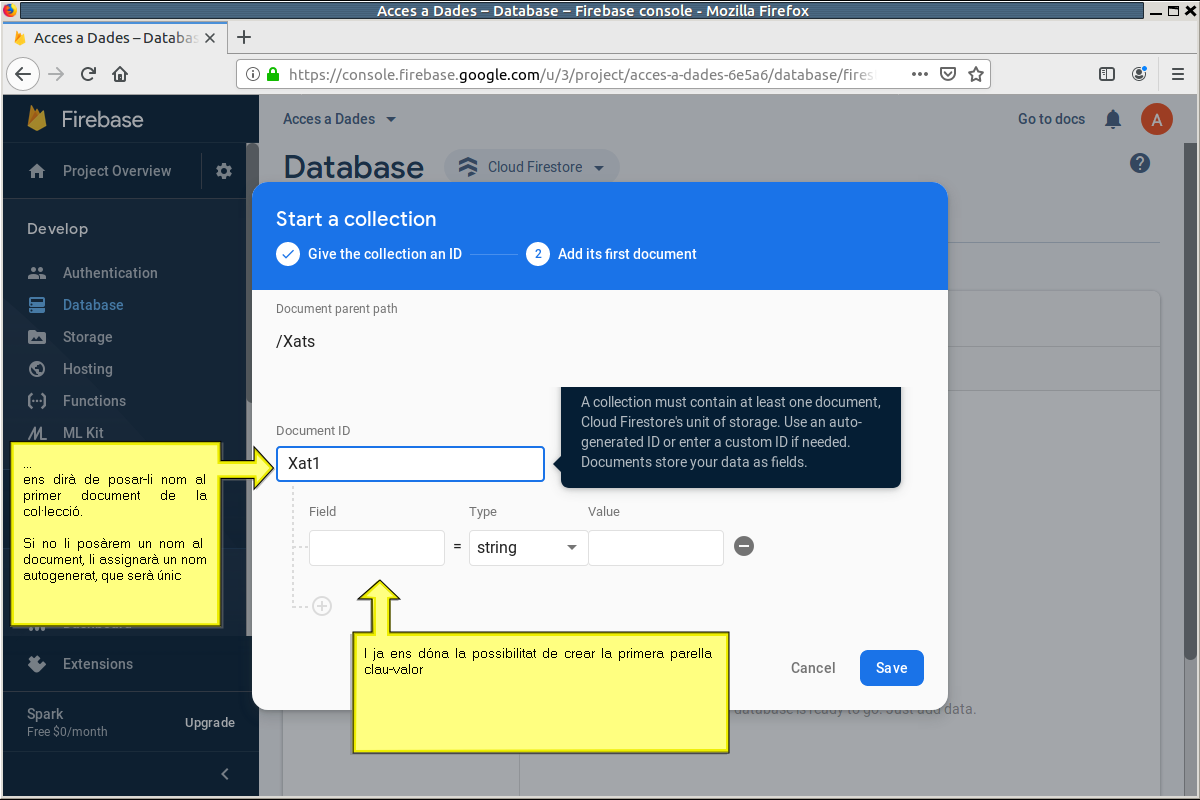Click the ML Kit icon

coord(37,433)
